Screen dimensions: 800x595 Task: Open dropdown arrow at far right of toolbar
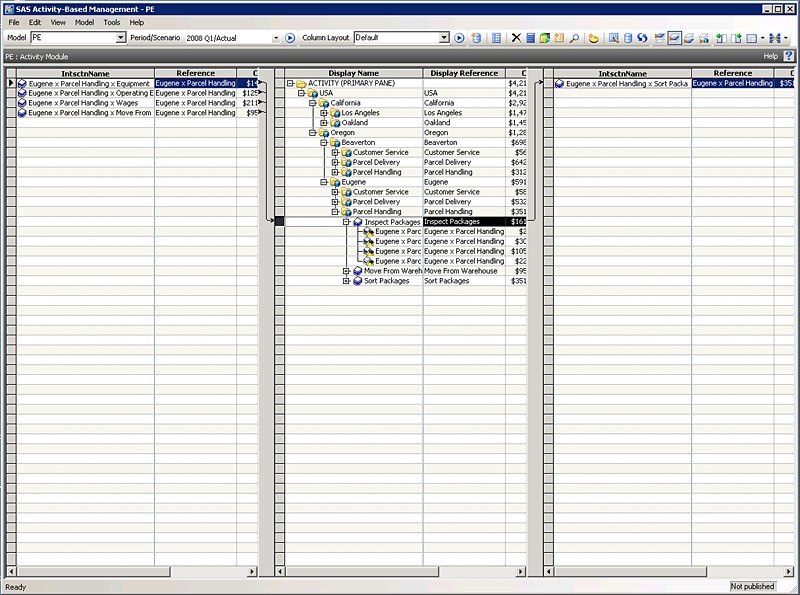coord(786,38)
